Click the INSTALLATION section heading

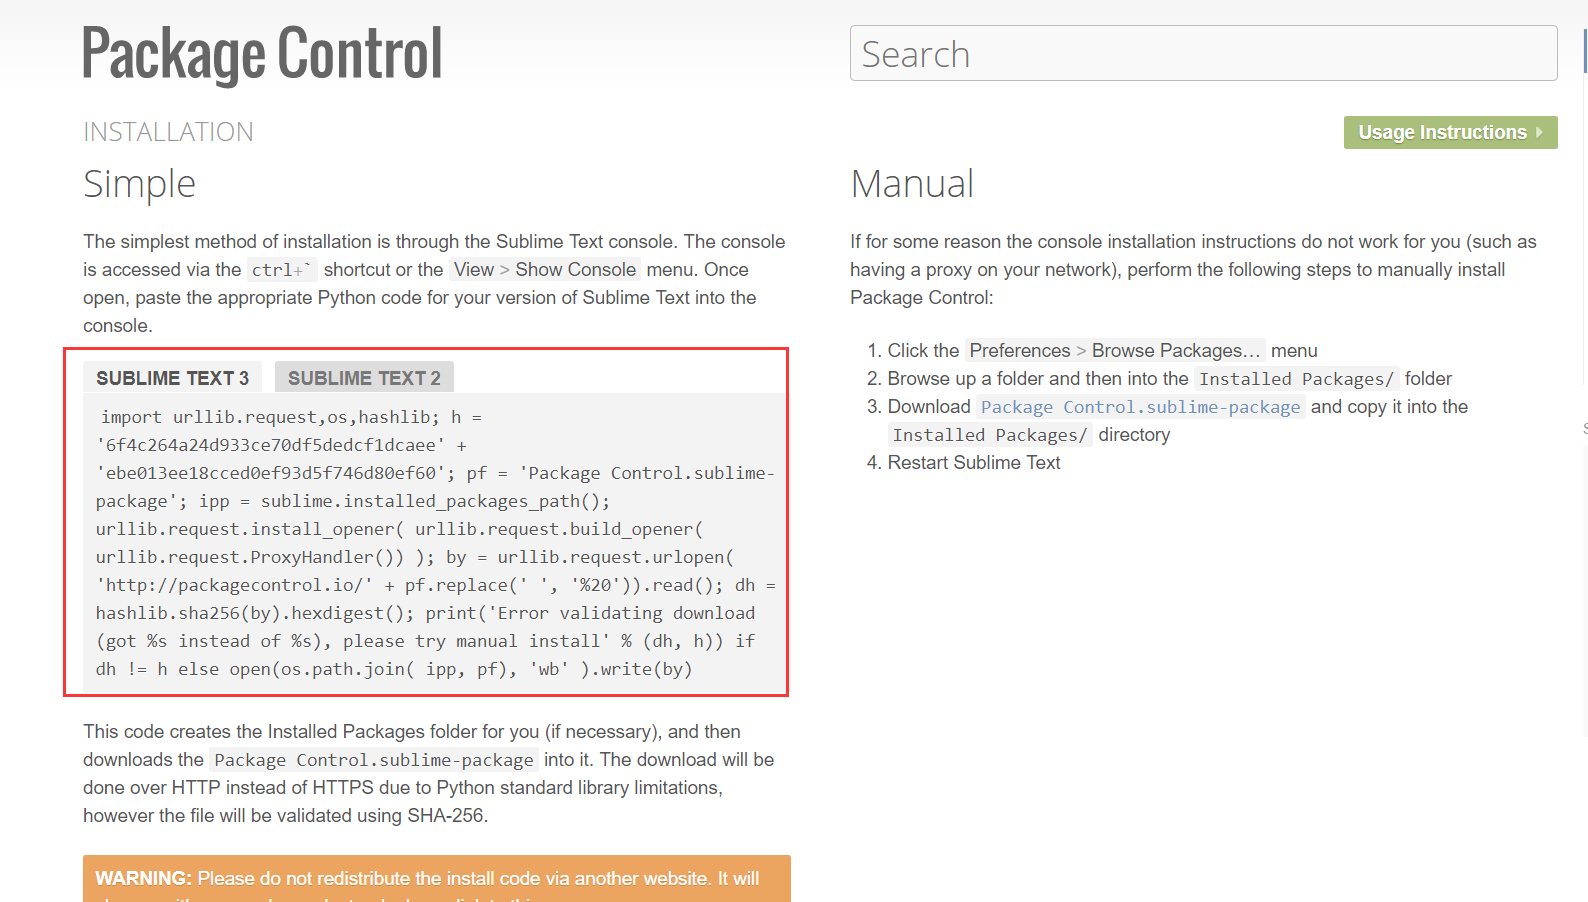(168, 132)
